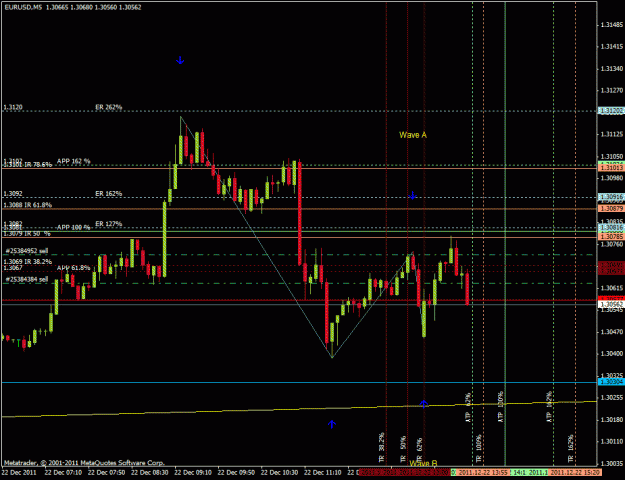This screenshot has width=625, height=480.
Task: Select the 'APP 162 %' label
Action: (74, 161)
